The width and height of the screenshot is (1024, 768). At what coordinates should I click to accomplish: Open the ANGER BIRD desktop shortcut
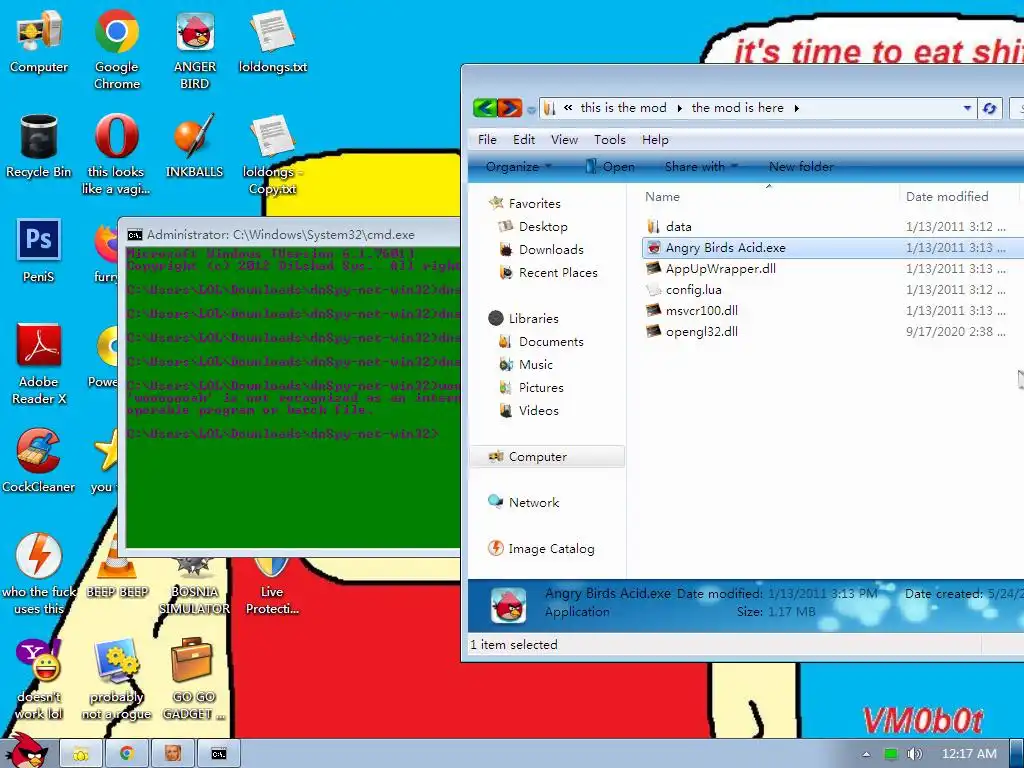(x=195, y=49)
